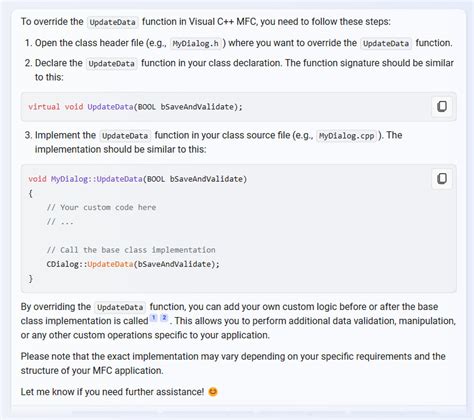Click the Call the base class implementation comment

tap(131, 250)
